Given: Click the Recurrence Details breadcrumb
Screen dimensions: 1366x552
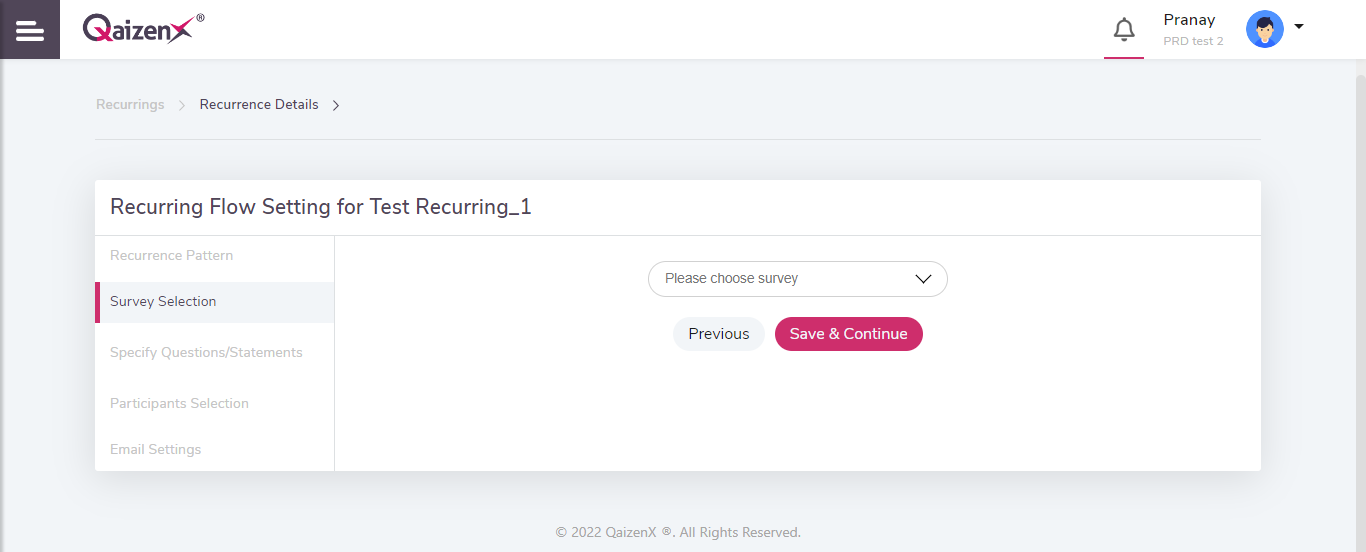Looking at the screenshot, I should (x=259, y=104).
